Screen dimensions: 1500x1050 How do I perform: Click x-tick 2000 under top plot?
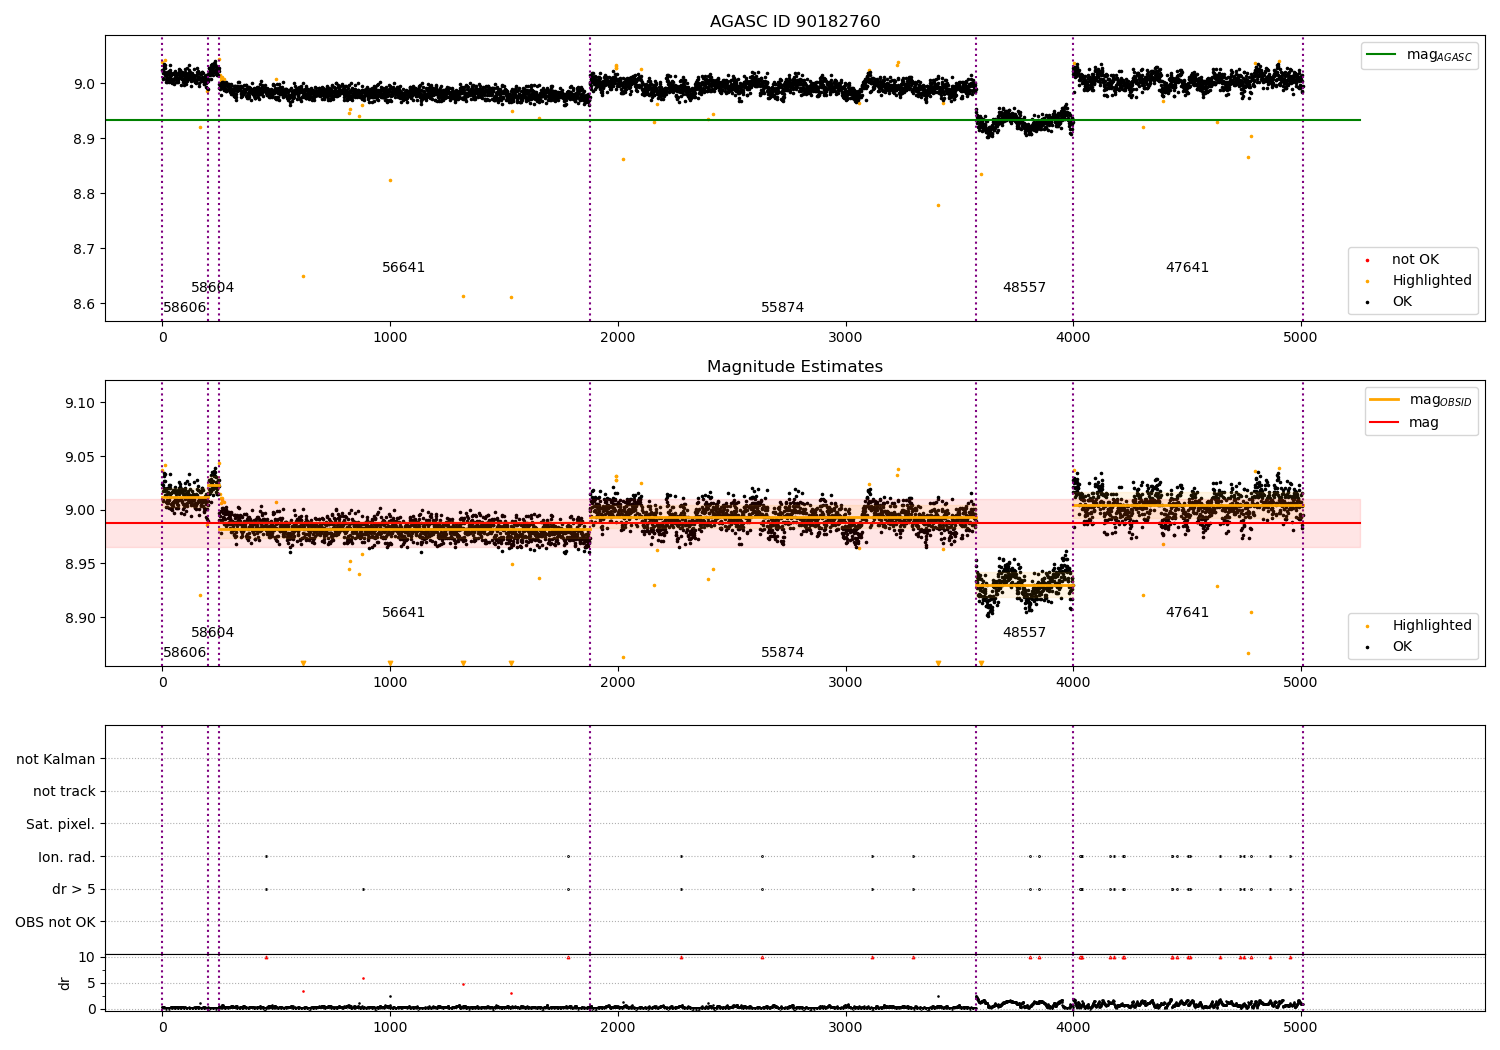click(618, 338)
